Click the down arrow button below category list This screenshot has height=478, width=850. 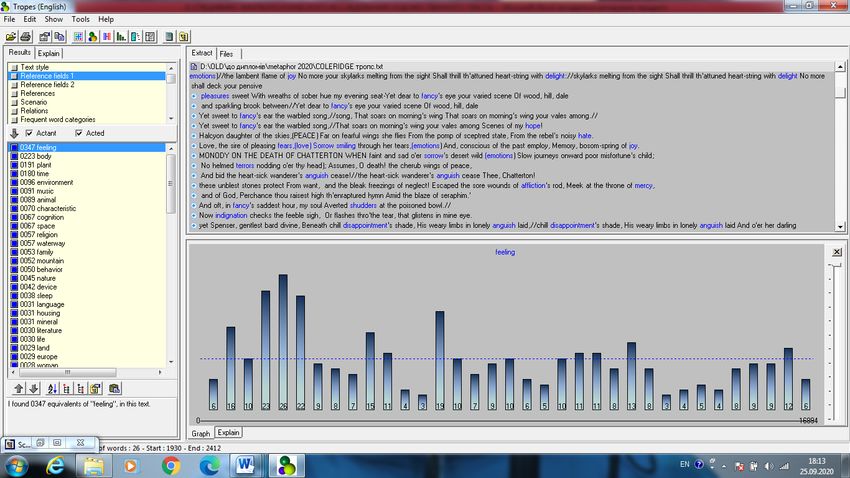pos(34,389)
